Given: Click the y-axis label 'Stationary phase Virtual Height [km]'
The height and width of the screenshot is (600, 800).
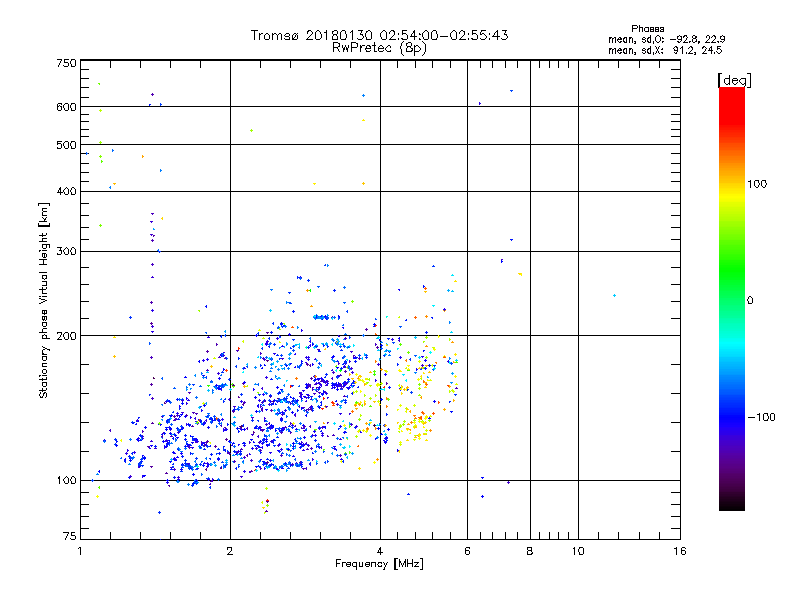Looking at the screenshot, I should tap(44, 300).
